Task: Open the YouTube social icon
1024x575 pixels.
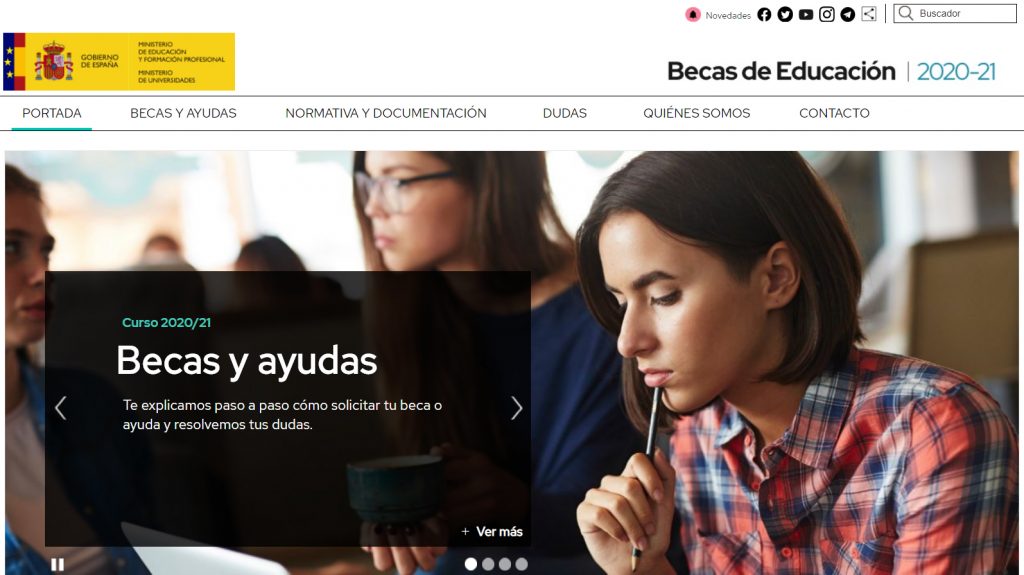Action: 806,14
